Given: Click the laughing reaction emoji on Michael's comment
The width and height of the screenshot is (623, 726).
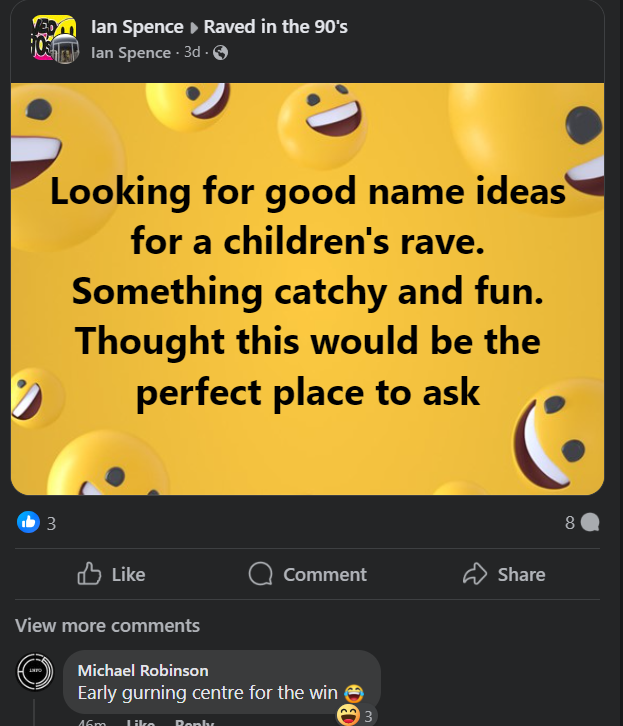Looking at the screenshot, I should tap(348, 714).
